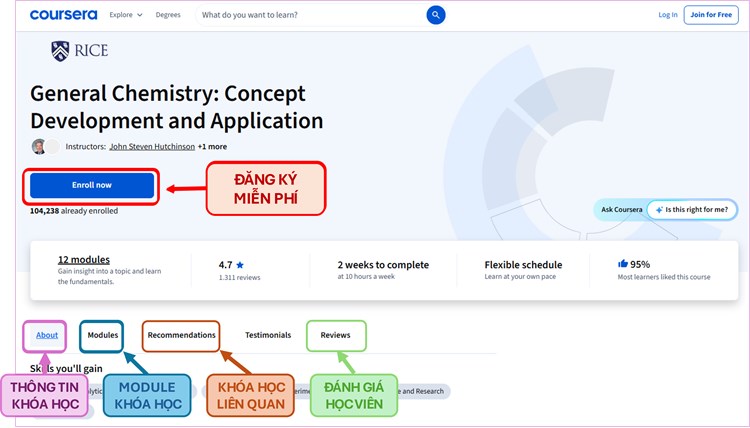Open the 12 modules link

coord(84,260)
